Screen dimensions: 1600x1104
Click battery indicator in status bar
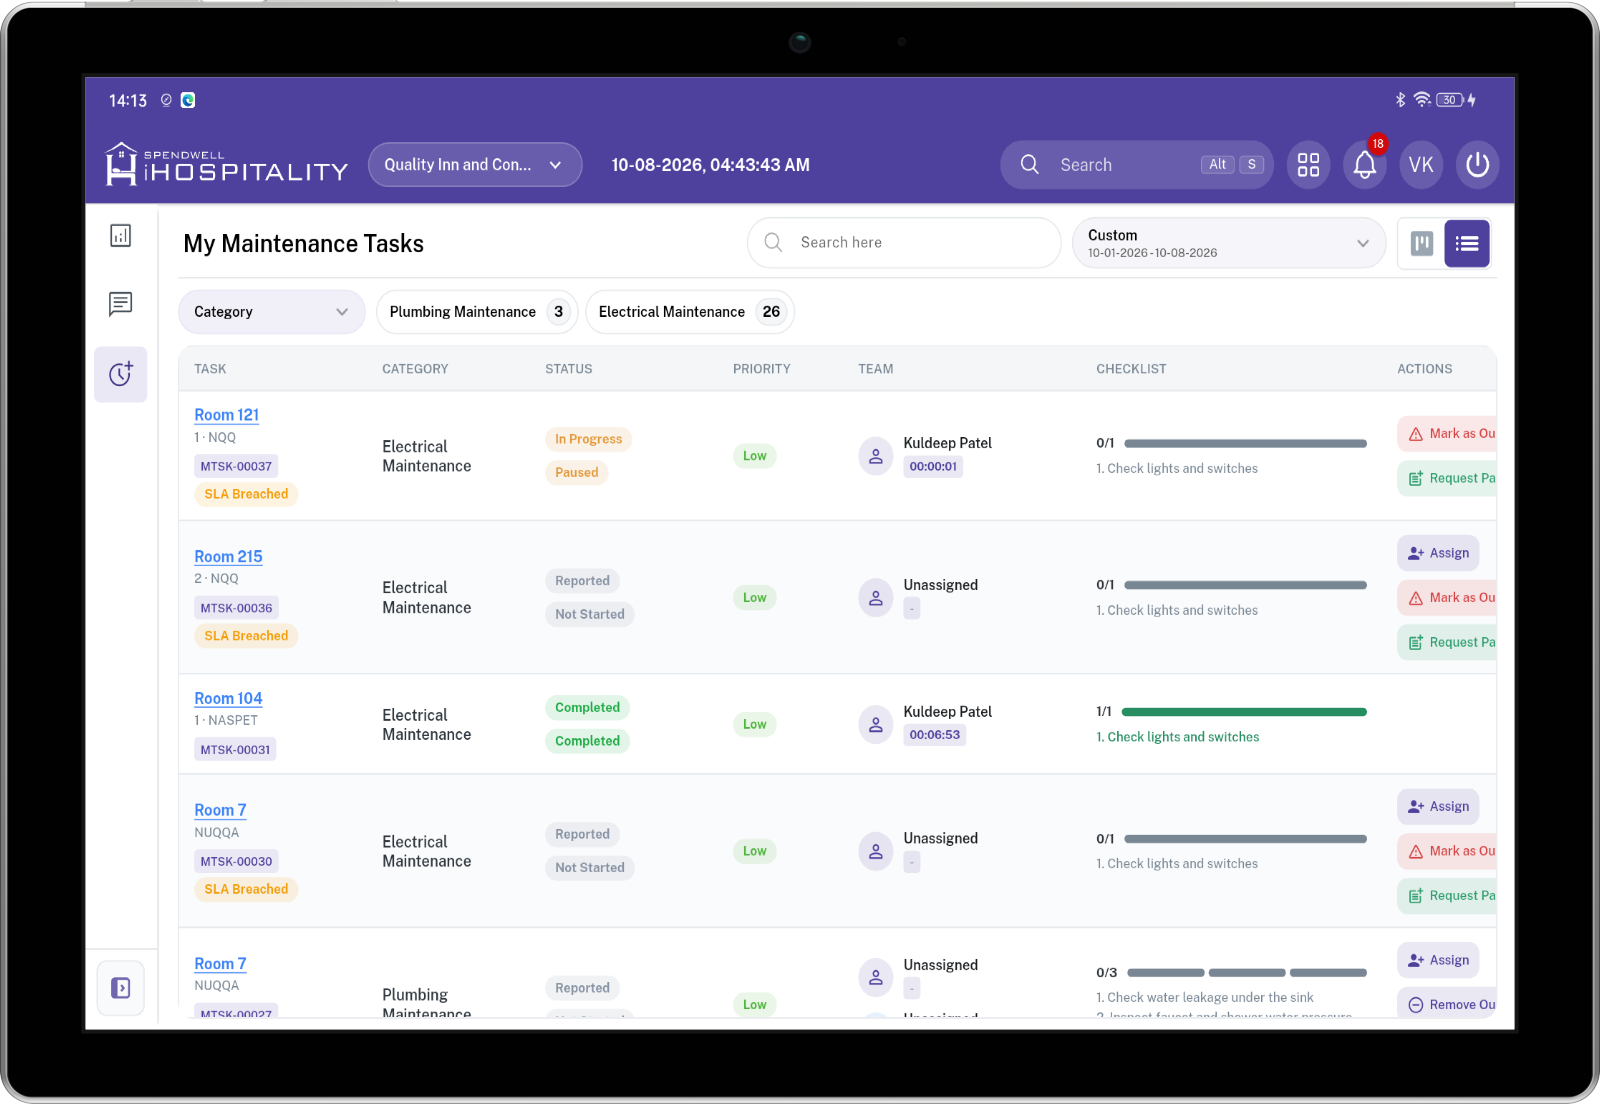[1450, 100]
